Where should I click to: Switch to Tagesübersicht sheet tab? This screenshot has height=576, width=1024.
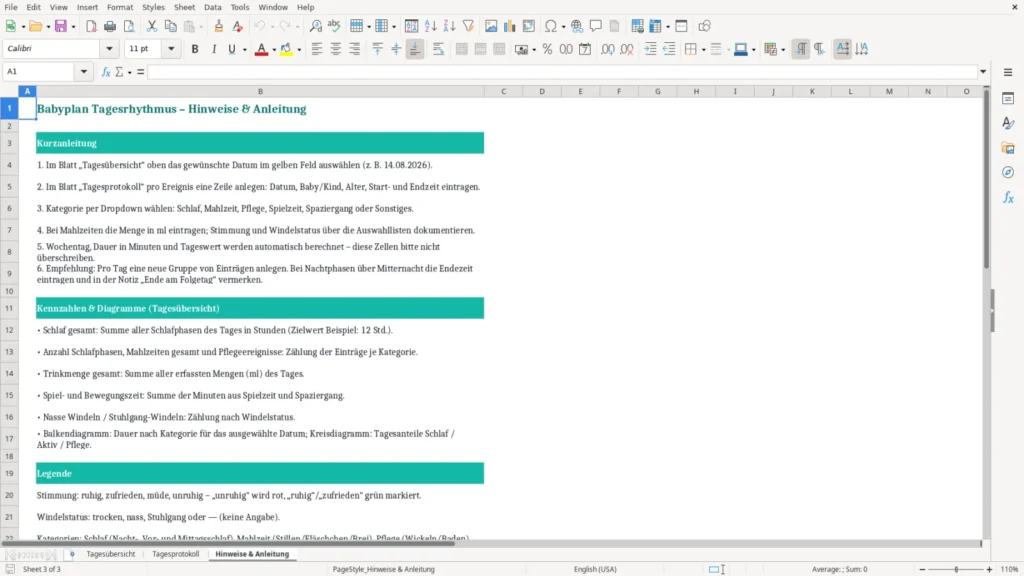click(110, 554)
